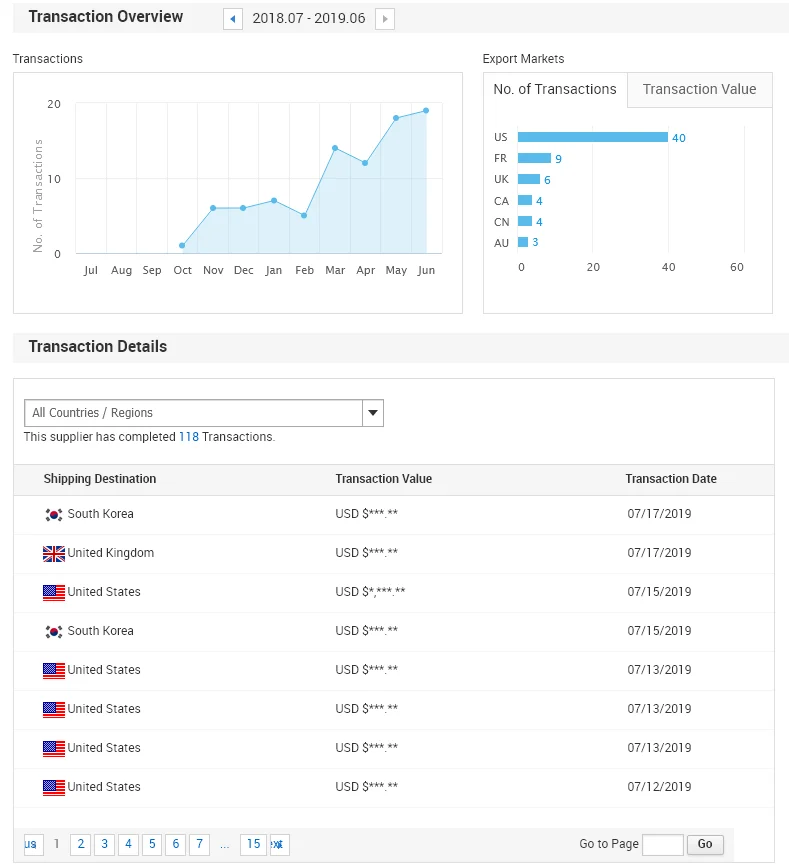Viewport: 789px width, 867px height.
Task: Click the Go to Page input field
Action: coord(662,844)
